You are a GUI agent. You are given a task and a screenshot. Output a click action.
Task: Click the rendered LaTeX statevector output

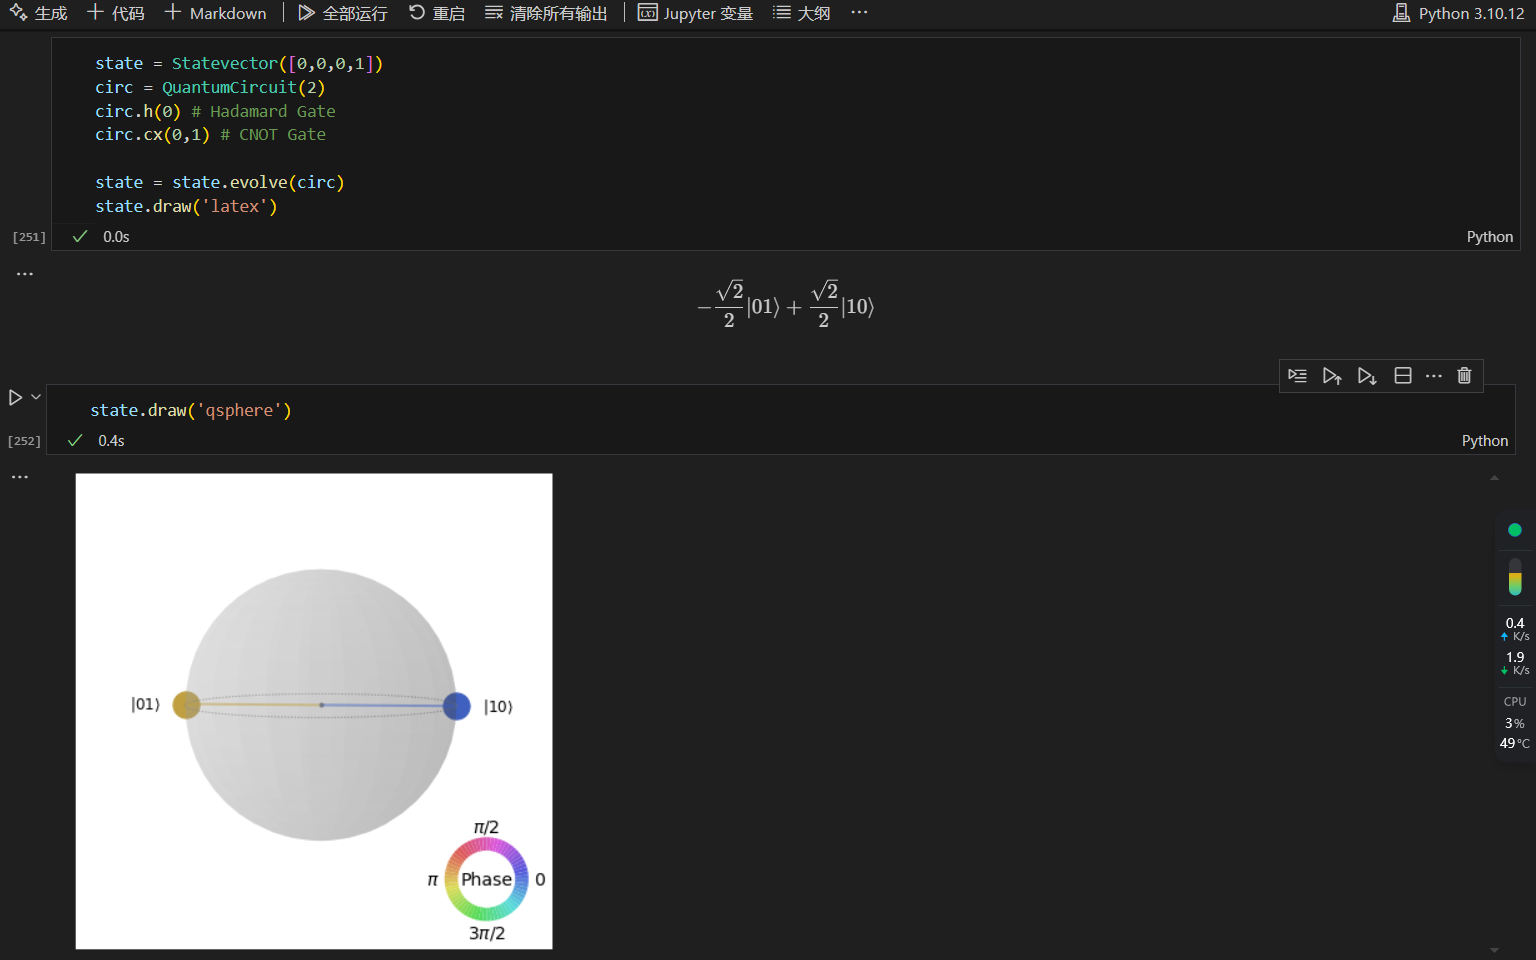pos(786,306)
